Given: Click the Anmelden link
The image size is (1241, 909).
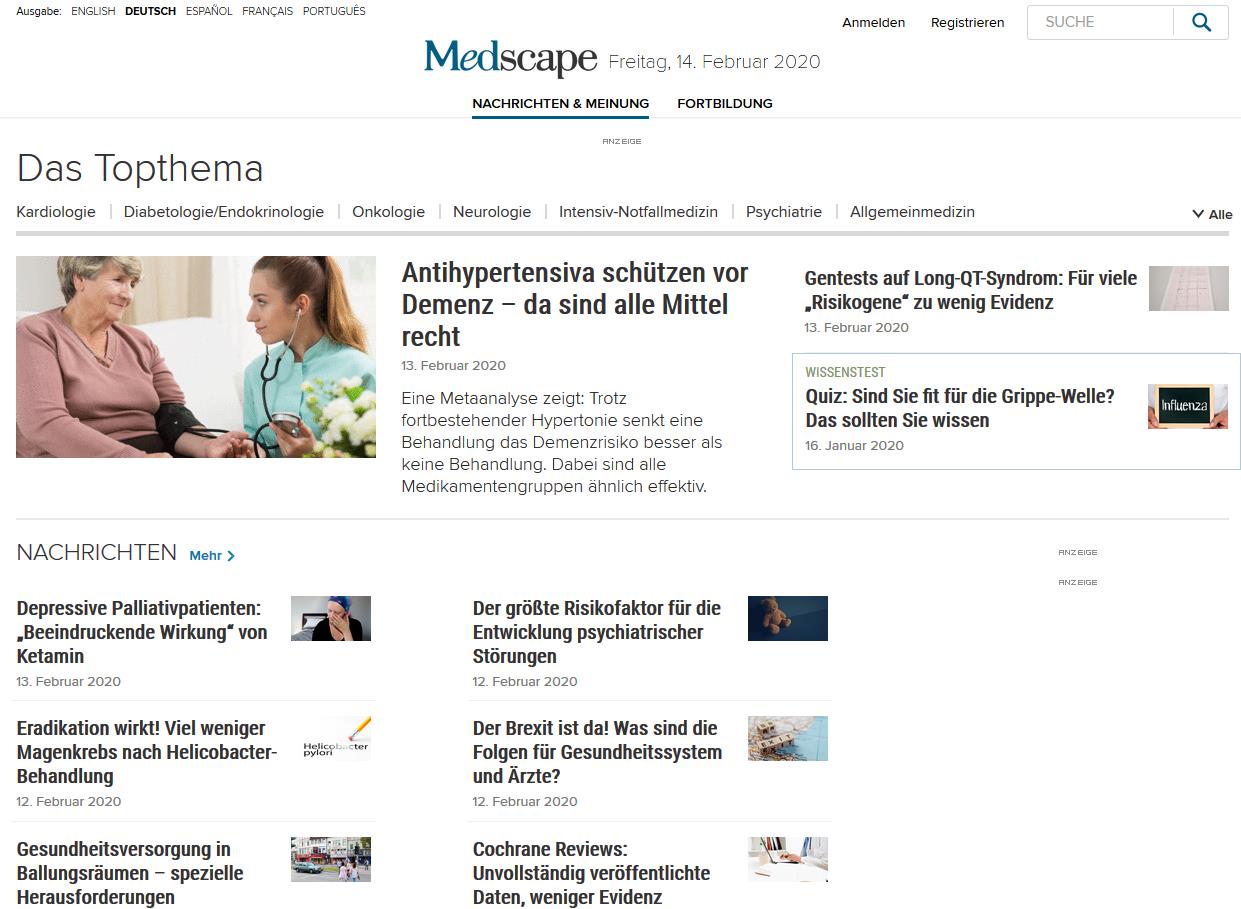Looking at the screenshot, I should [x=874, y=22].
